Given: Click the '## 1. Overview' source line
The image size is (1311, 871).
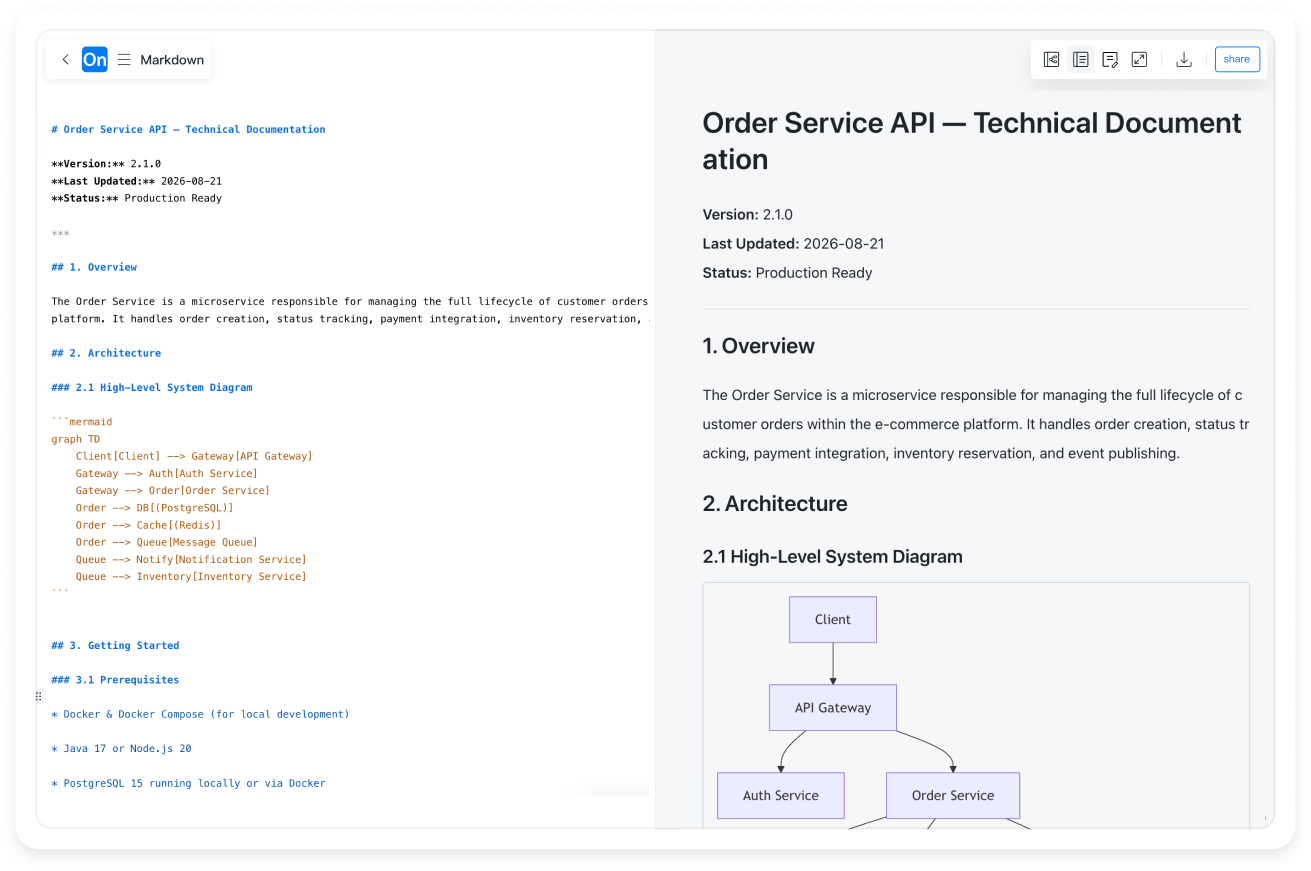Looking at the screenshot, I should click(x=94, y=267).
